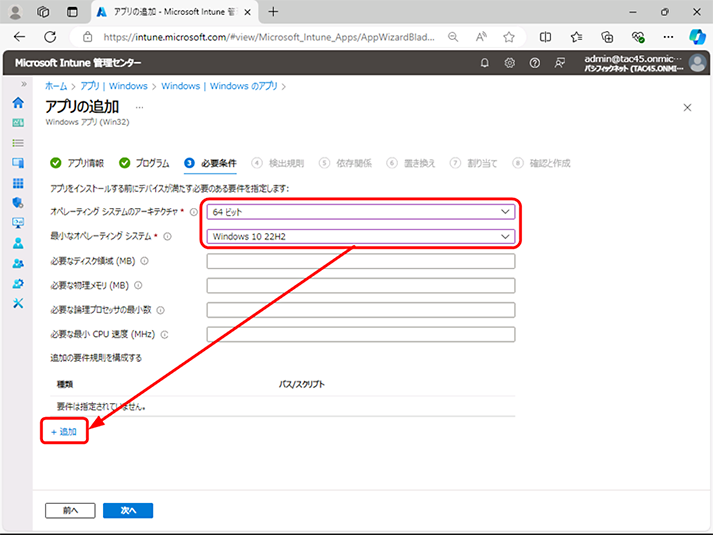Open tab actions menu icon

point(72,12)
